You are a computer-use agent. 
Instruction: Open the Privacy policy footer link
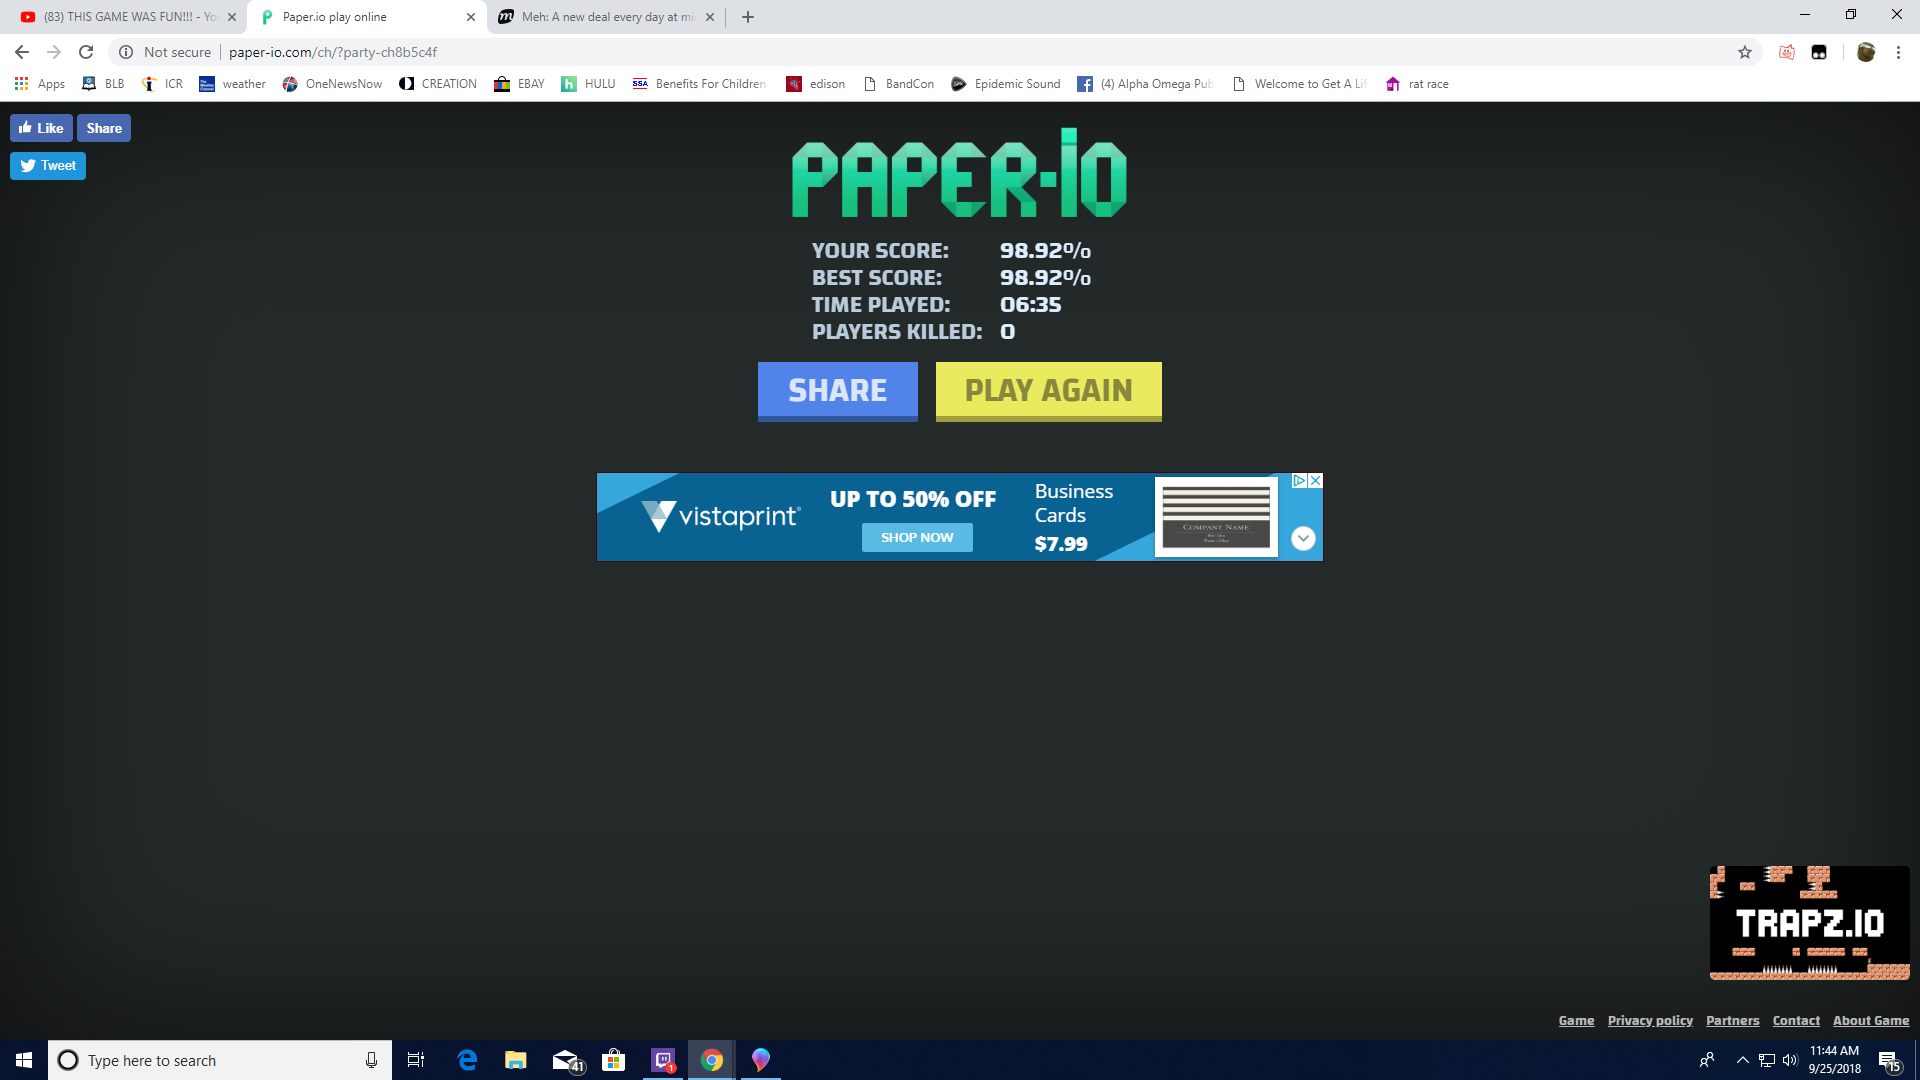coord(1650,1020)
